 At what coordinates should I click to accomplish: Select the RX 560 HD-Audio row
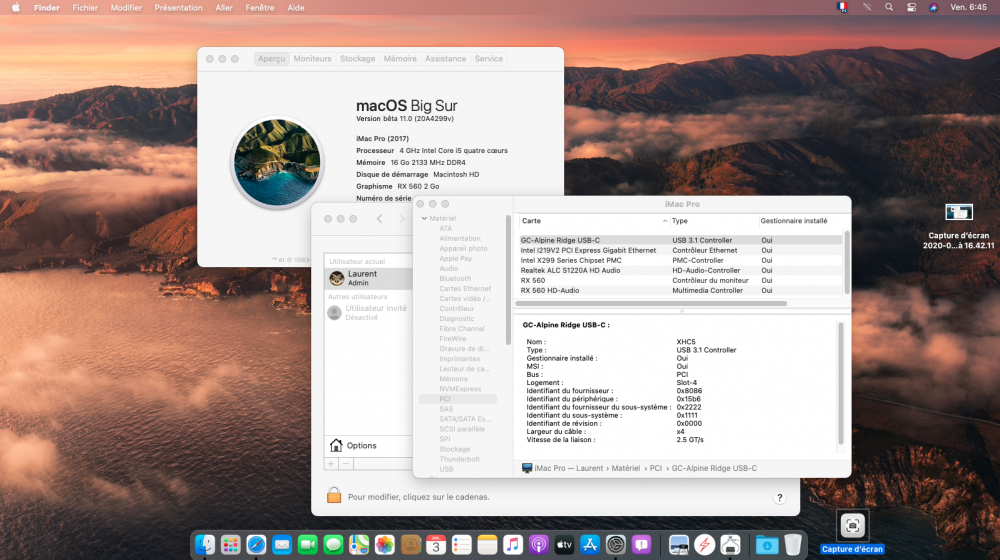680,290
